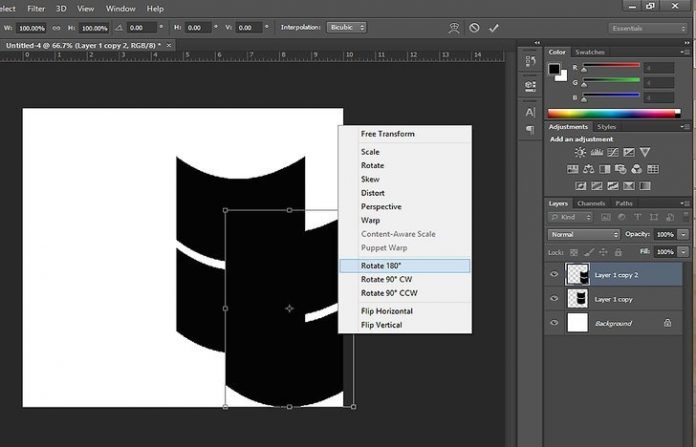Screen dimensions: 696x447
Task: Select Flip Horizontal in the context menu
Action: (x=387, y=311)
